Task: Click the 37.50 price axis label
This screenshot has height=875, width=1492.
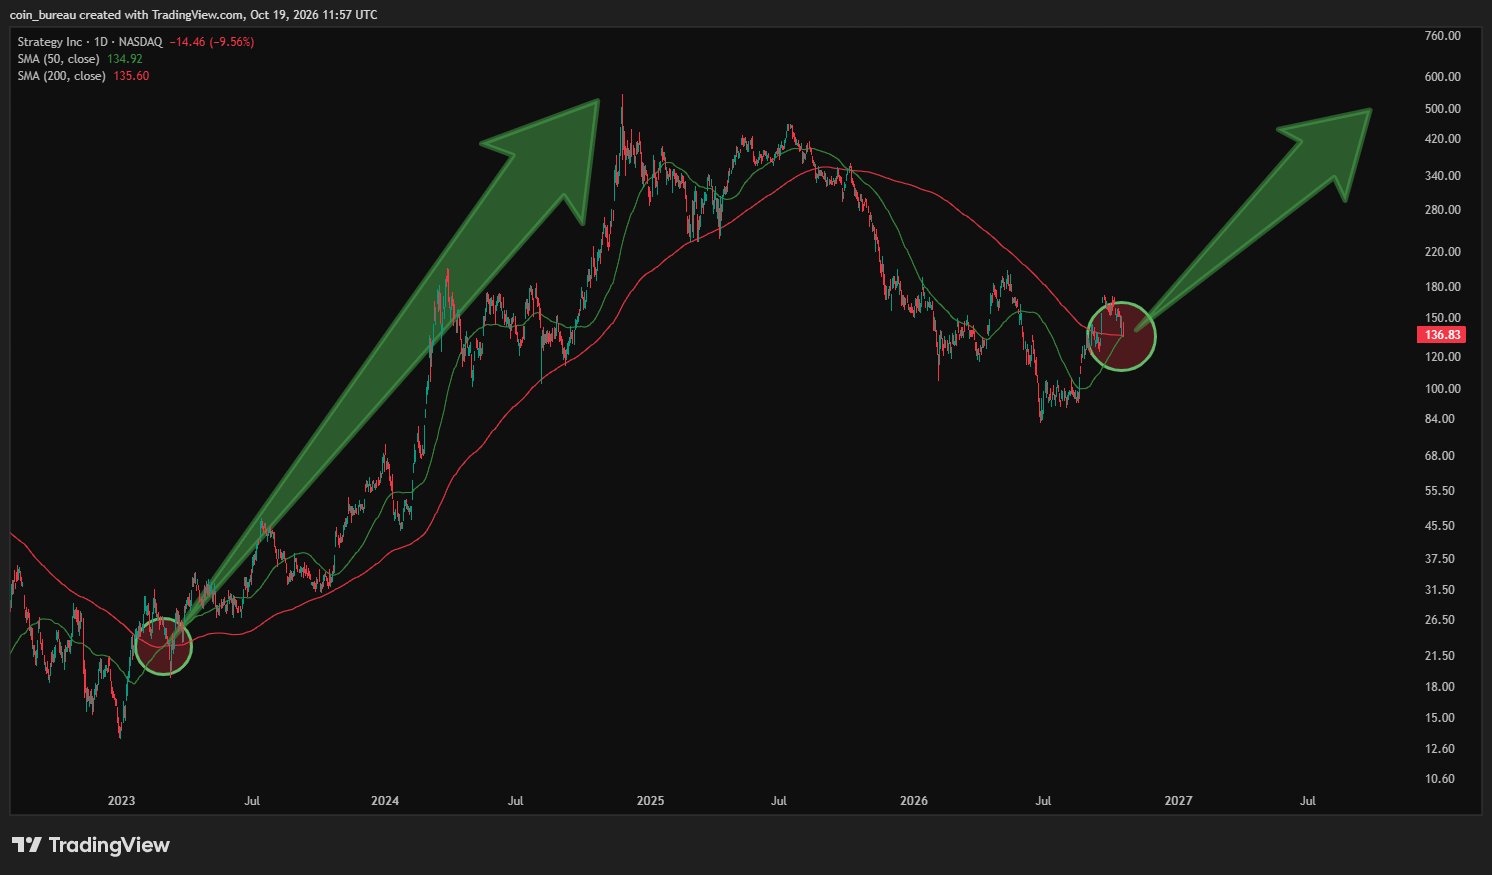Action: pos(1442,559)
